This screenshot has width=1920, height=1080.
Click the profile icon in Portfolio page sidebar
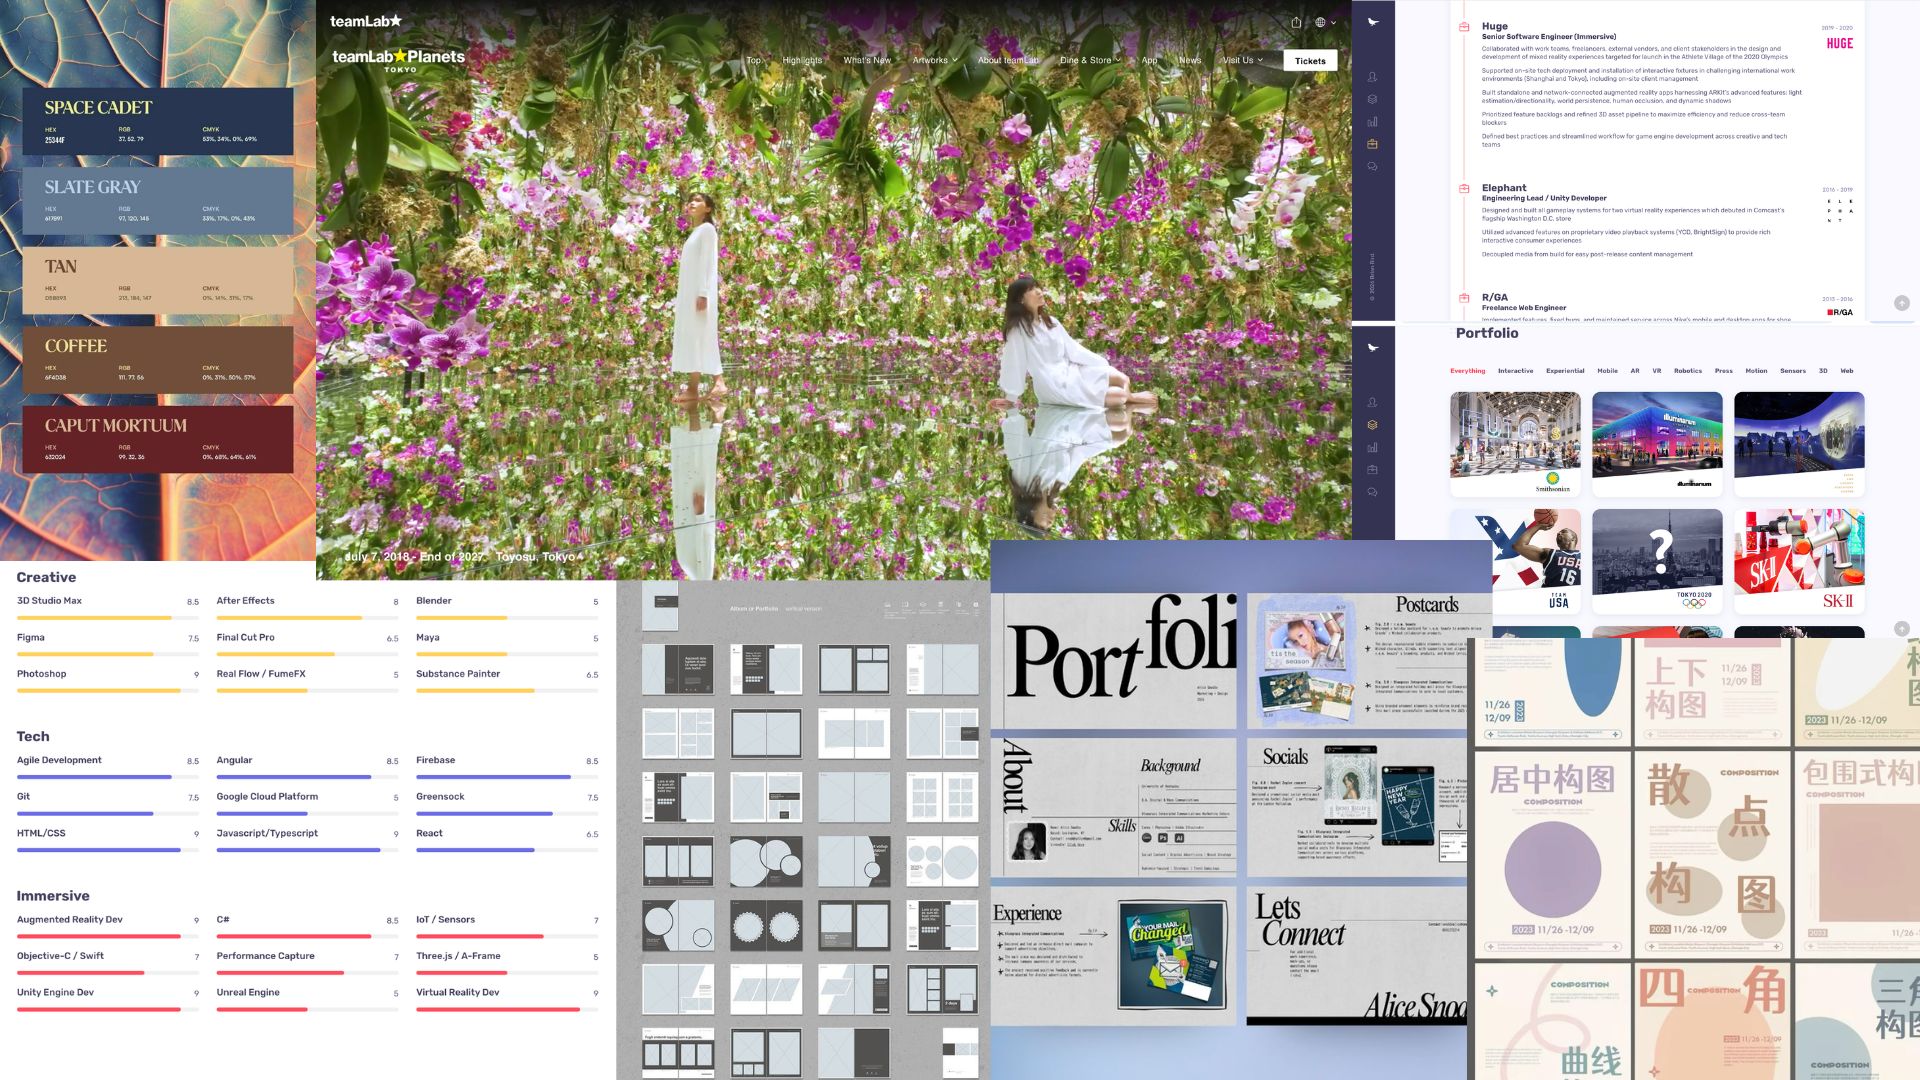(x=1372, y=402)
